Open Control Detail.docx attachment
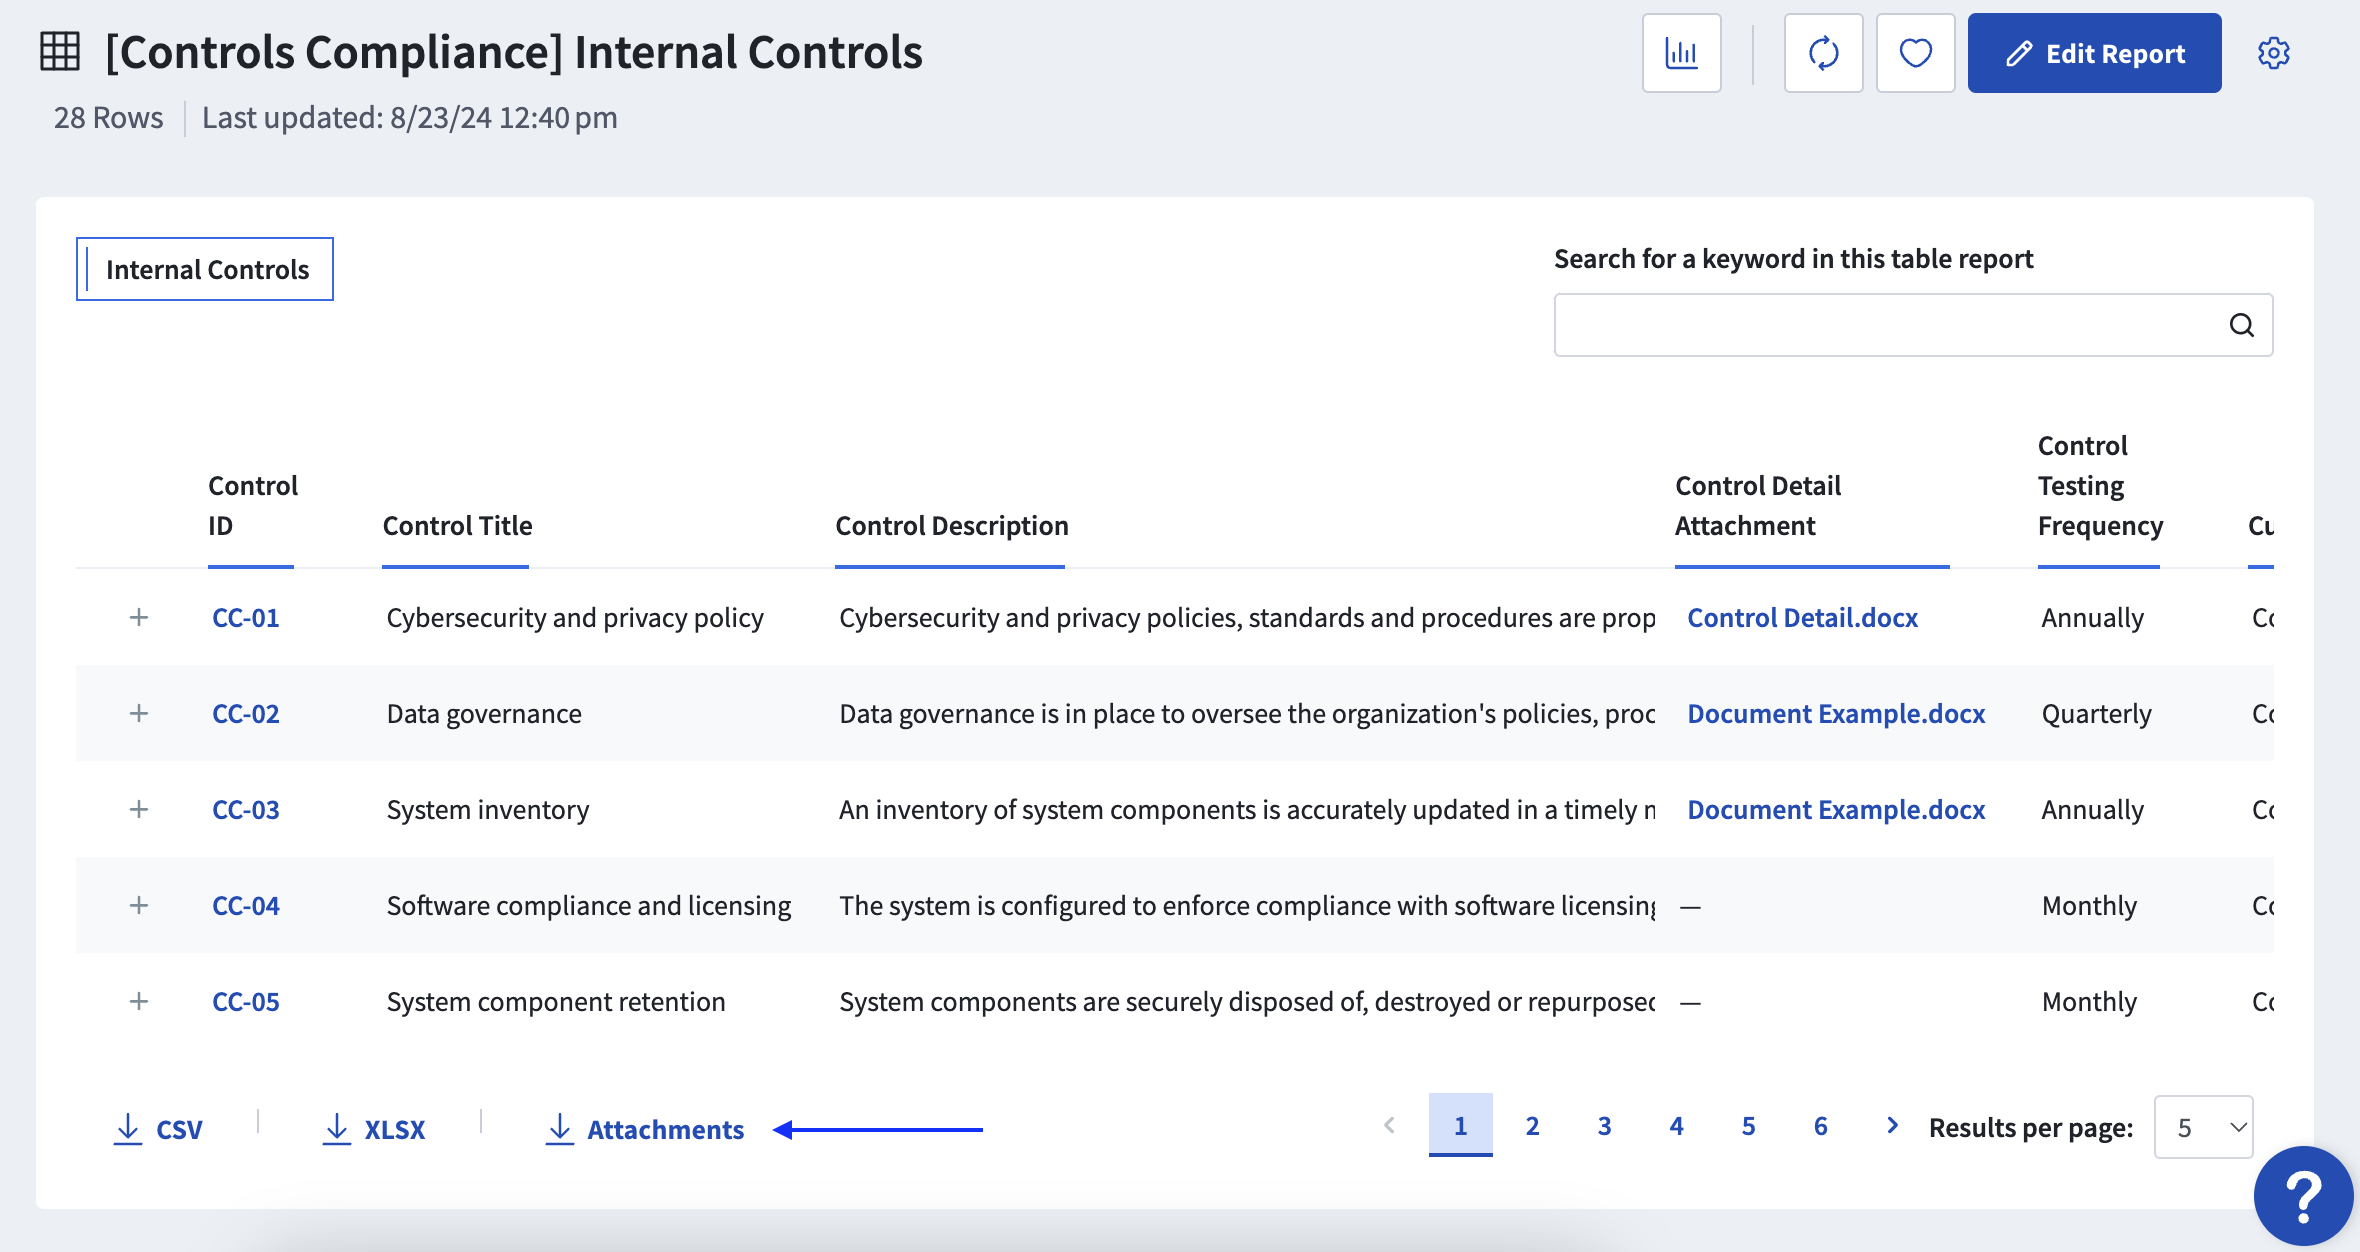Screen dimensions: 2360x1252 (x=1802, y=618)
